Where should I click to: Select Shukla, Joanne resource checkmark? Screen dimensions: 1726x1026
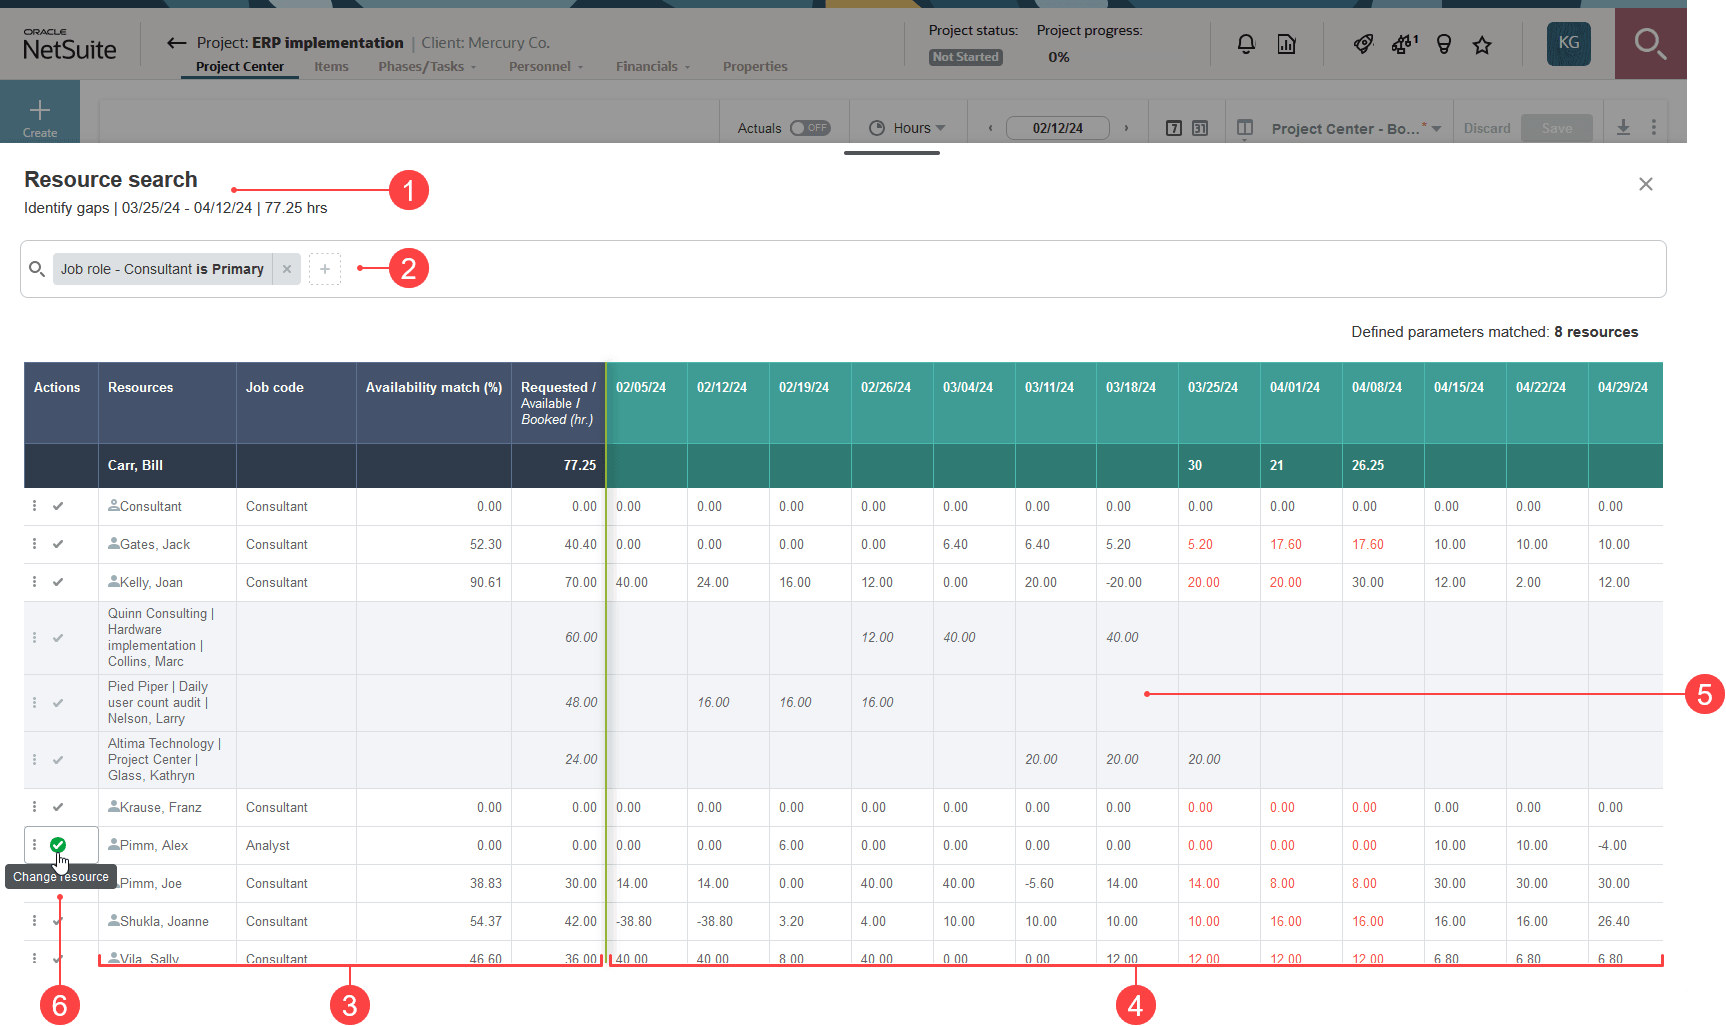pos(58,921)
